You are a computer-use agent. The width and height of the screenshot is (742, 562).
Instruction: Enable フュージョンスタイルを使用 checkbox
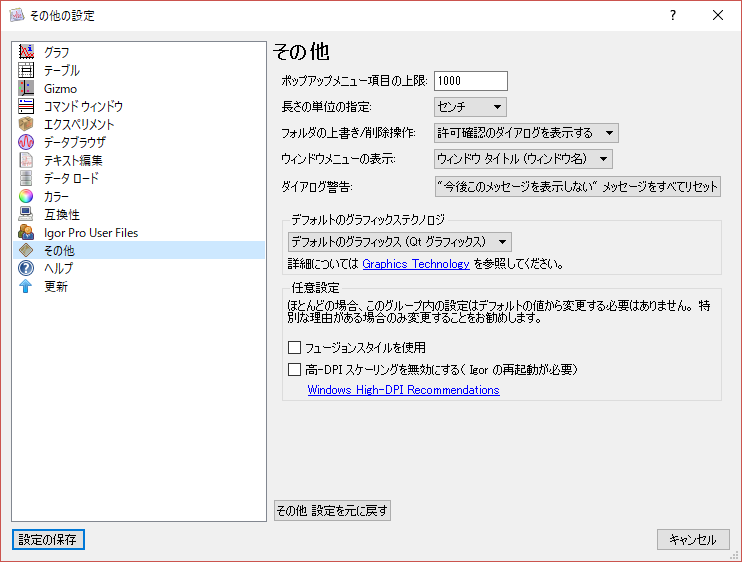click(x=294, y=348)
